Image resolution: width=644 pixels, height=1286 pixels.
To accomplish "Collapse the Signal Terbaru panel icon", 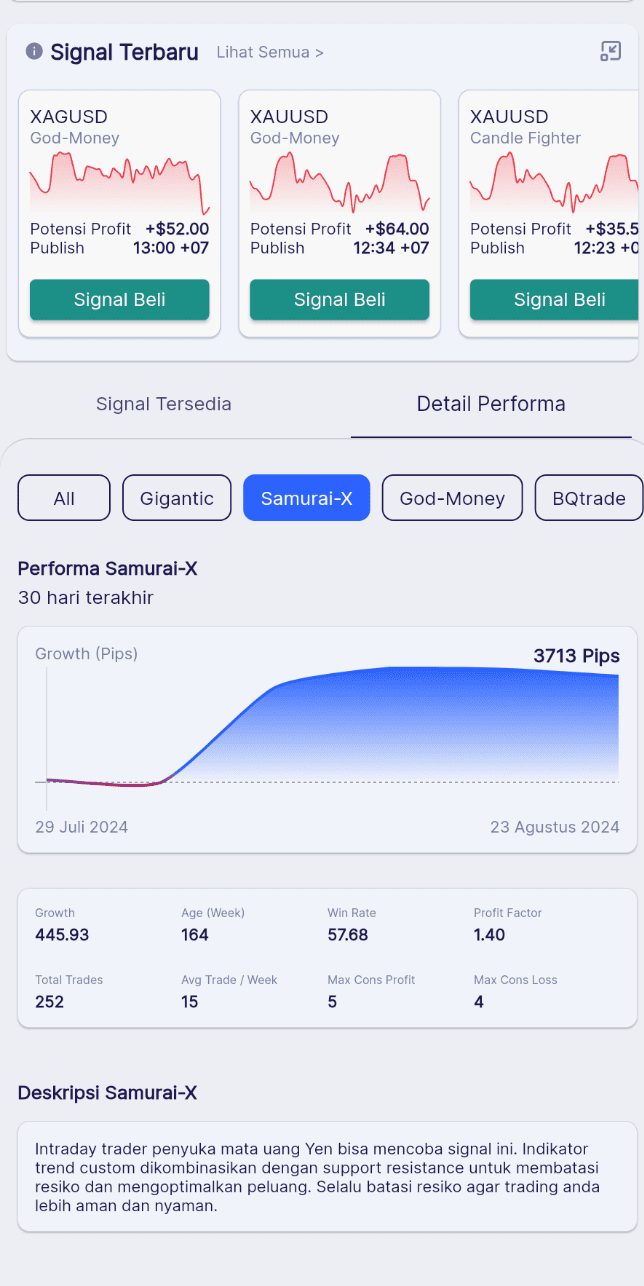I will [x=610, y=52].
